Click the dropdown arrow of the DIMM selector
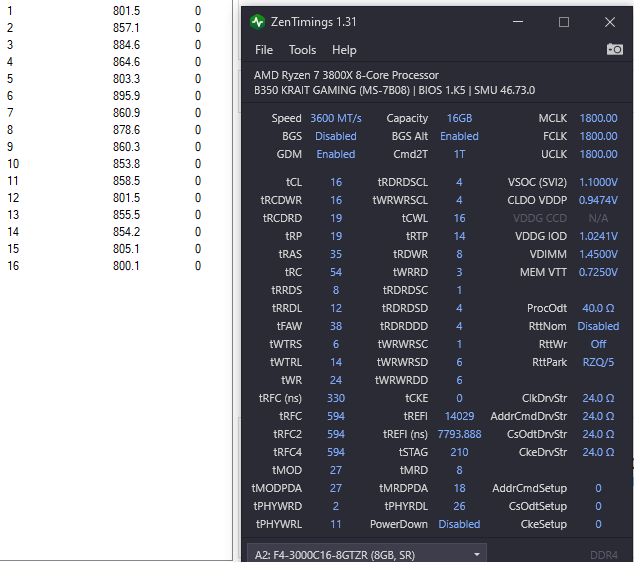This screenshot has width=634, height=562. (x=477, y=555)
